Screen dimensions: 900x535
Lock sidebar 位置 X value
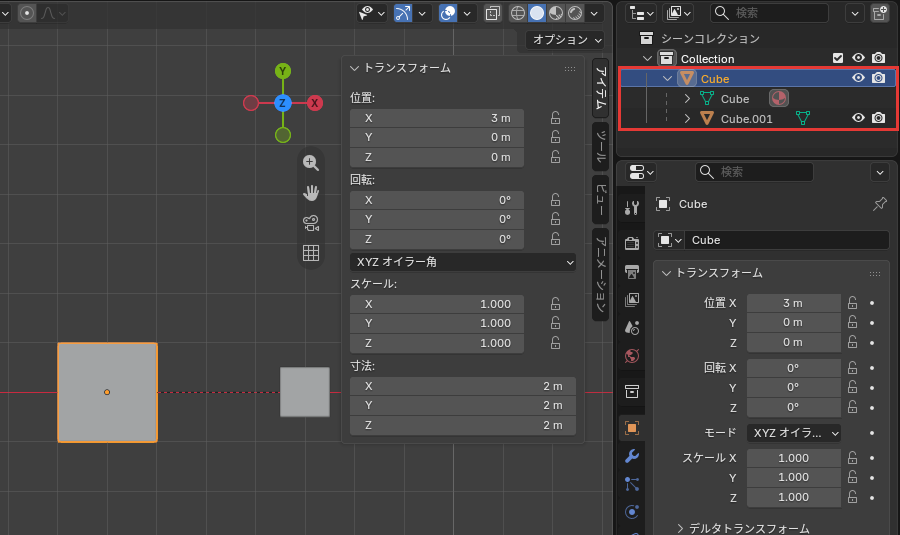[x=555, y=118]
